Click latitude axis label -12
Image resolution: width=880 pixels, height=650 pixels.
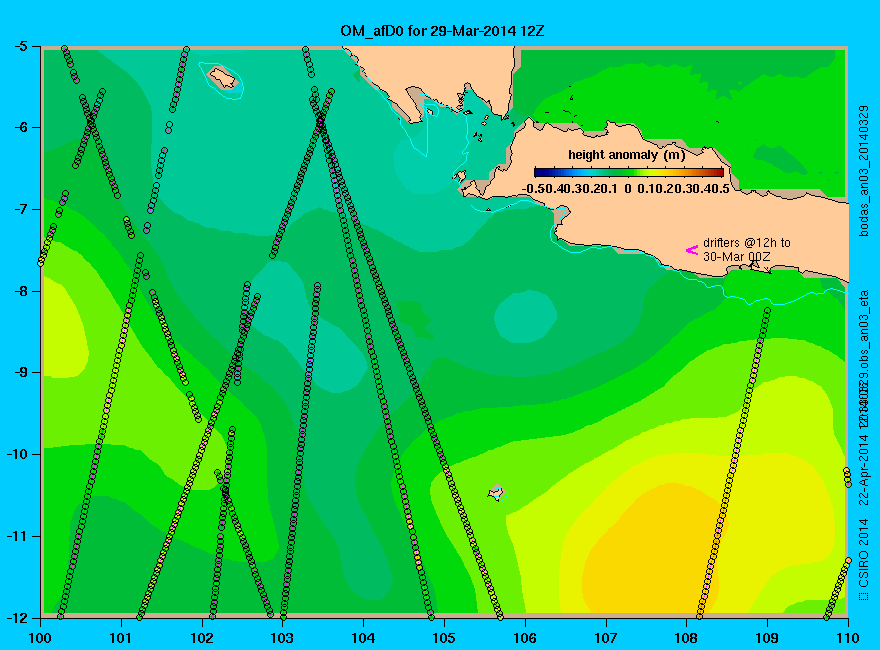click(17, 618)
